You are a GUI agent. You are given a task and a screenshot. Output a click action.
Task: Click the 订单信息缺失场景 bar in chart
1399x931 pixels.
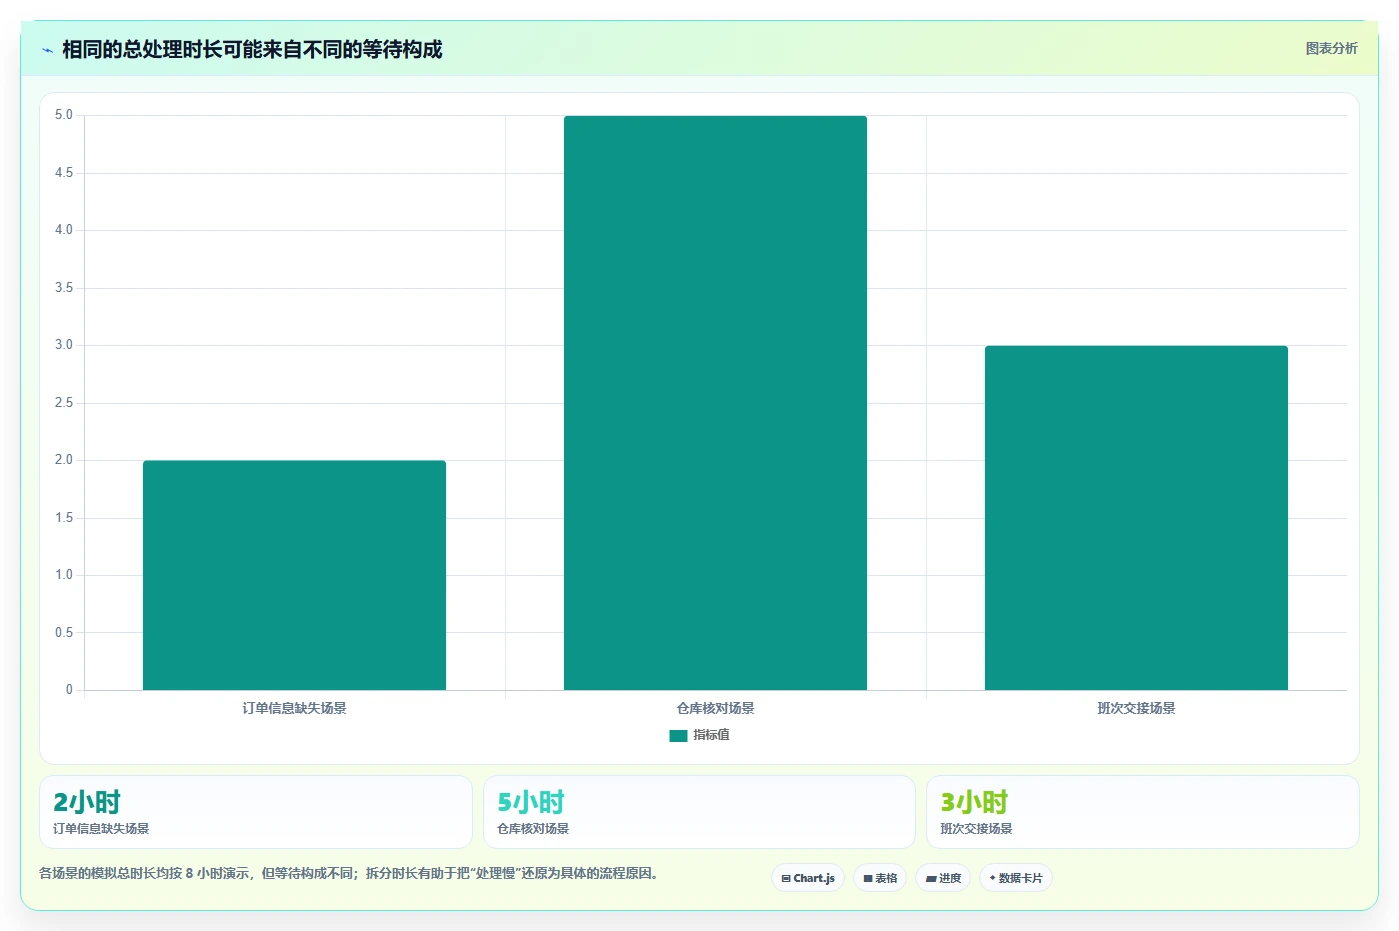(294, 575)
